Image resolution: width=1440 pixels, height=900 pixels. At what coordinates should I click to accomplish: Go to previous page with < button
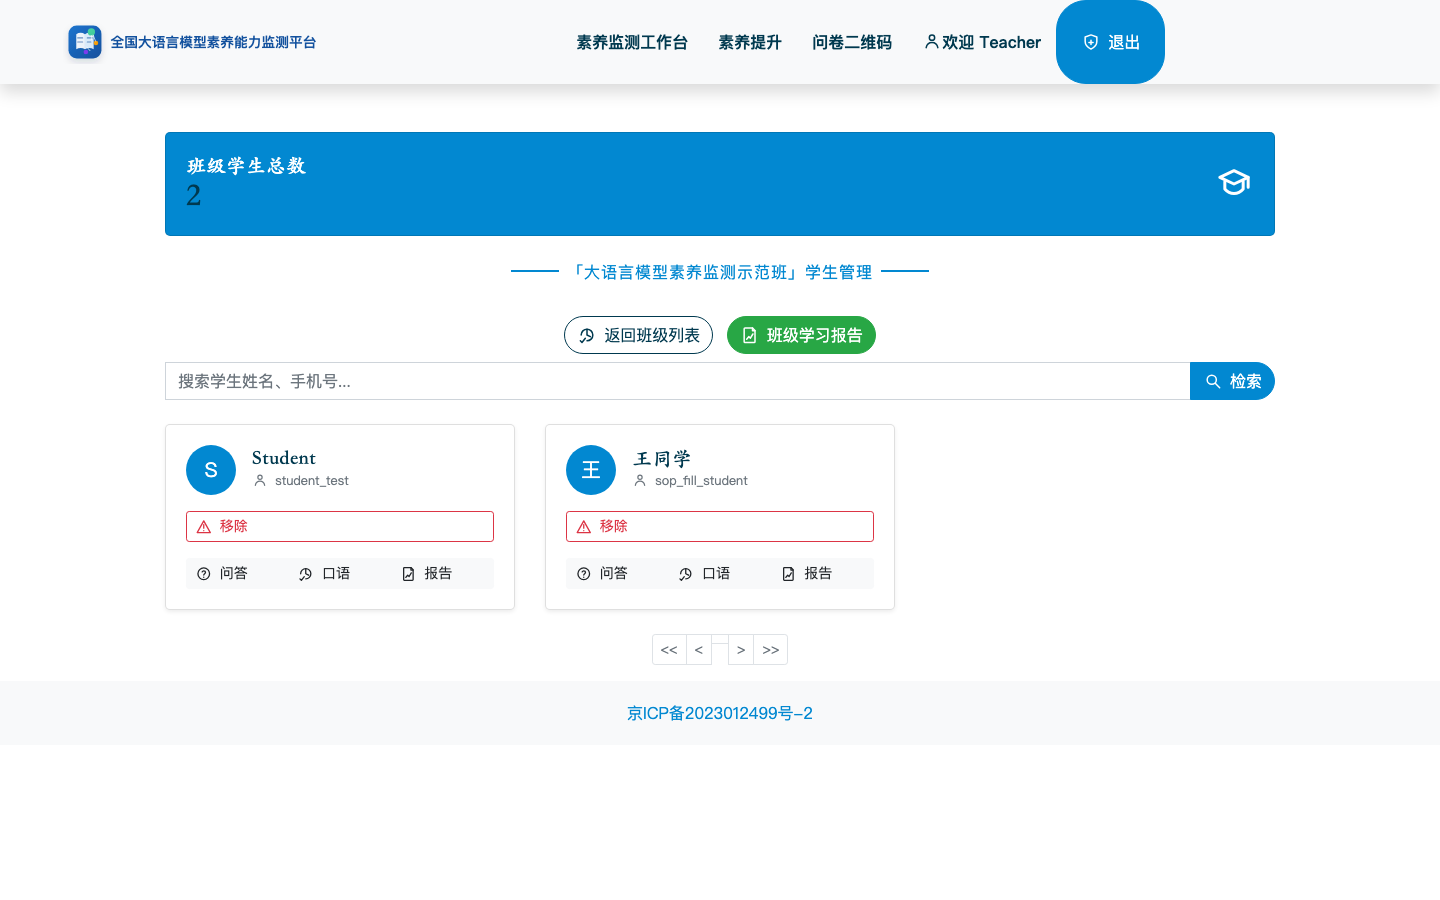pyautogui.click(x=699, y=650)
